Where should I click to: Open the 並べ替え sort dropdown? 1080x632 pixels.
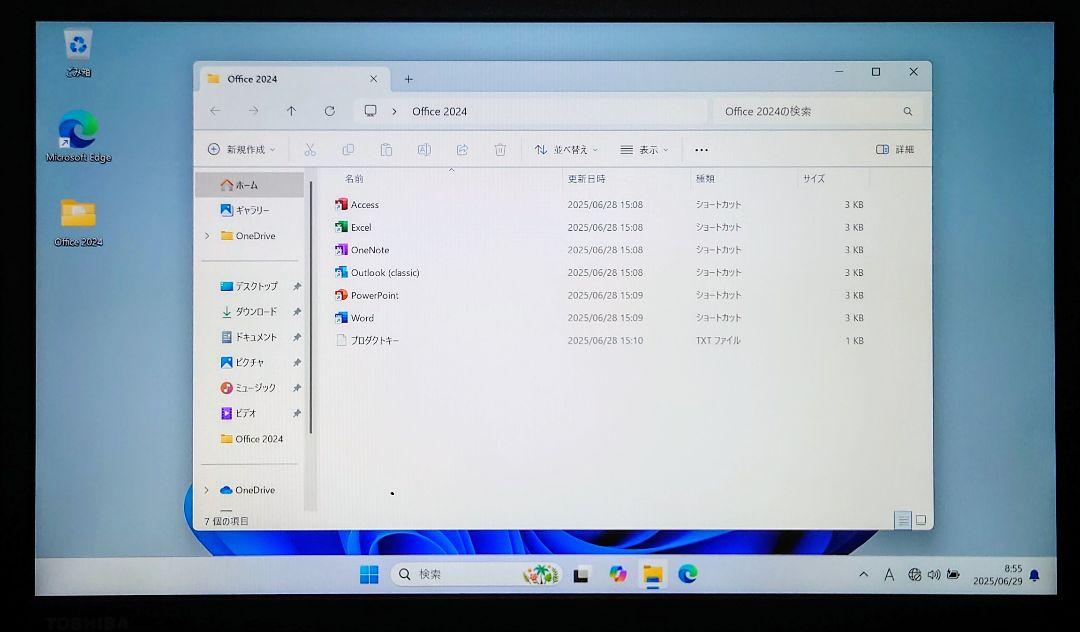pyautogui.click(x=567, y=149)
